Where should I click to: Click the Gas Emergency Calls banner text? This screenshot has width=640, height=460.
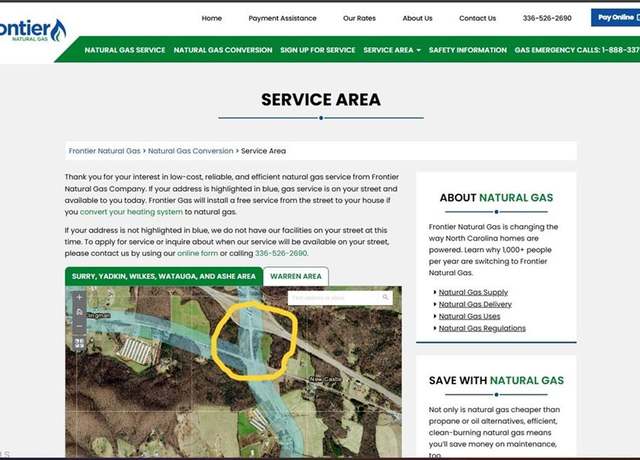pos(577,50)
